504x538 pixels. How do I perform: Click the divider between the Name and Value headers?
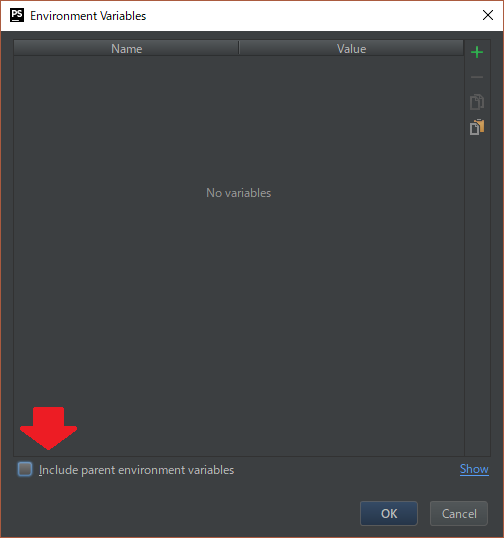click(239, 48)
